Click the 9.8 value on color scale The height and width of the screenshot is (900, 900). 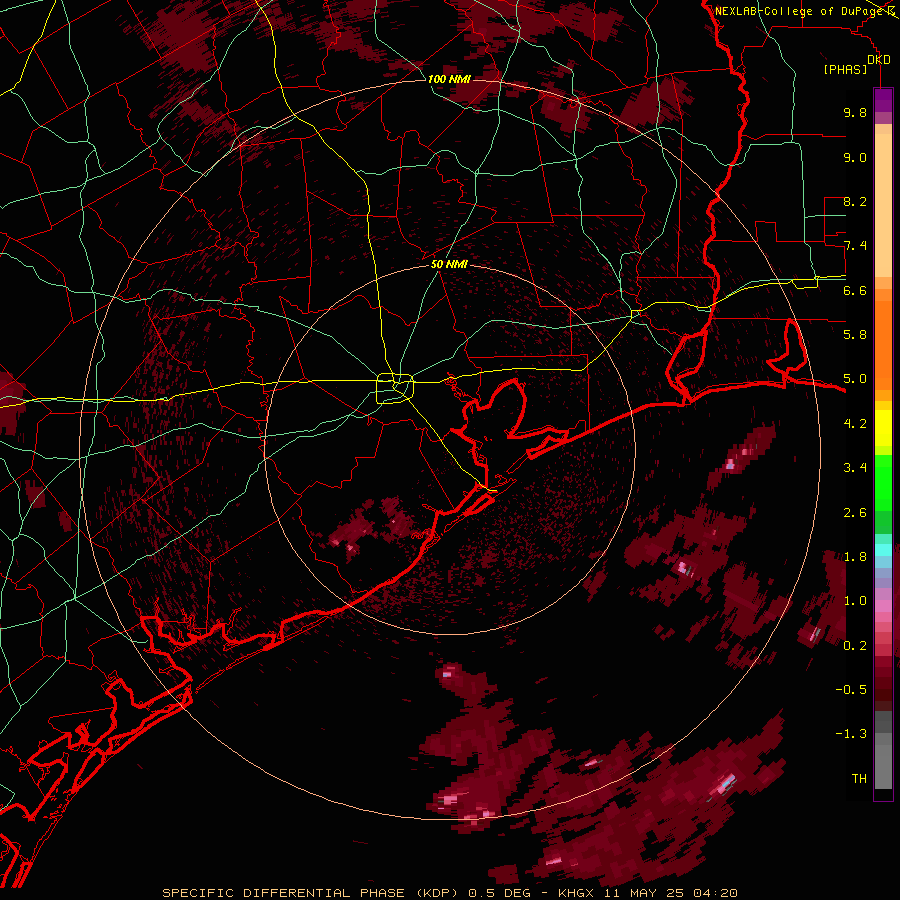click(x=855, y=112)
